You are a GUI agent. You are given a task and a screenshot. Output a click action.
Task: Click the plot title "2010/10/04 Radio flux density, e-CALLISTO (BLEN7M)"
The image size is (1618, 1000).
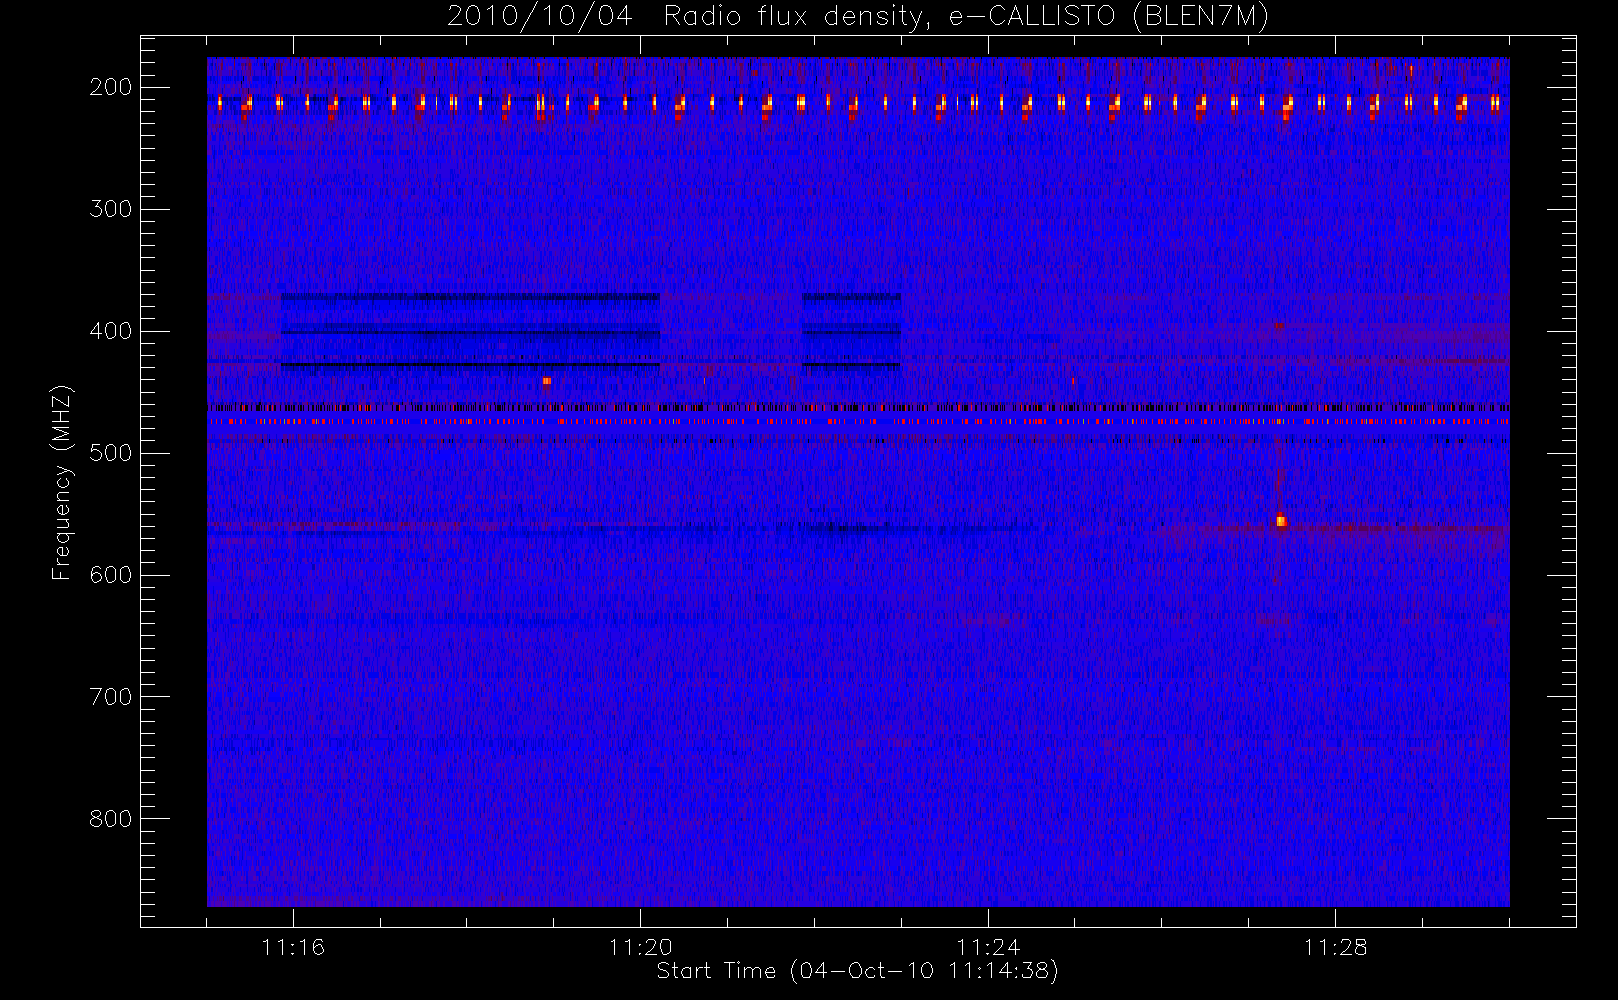click(858, 17)
